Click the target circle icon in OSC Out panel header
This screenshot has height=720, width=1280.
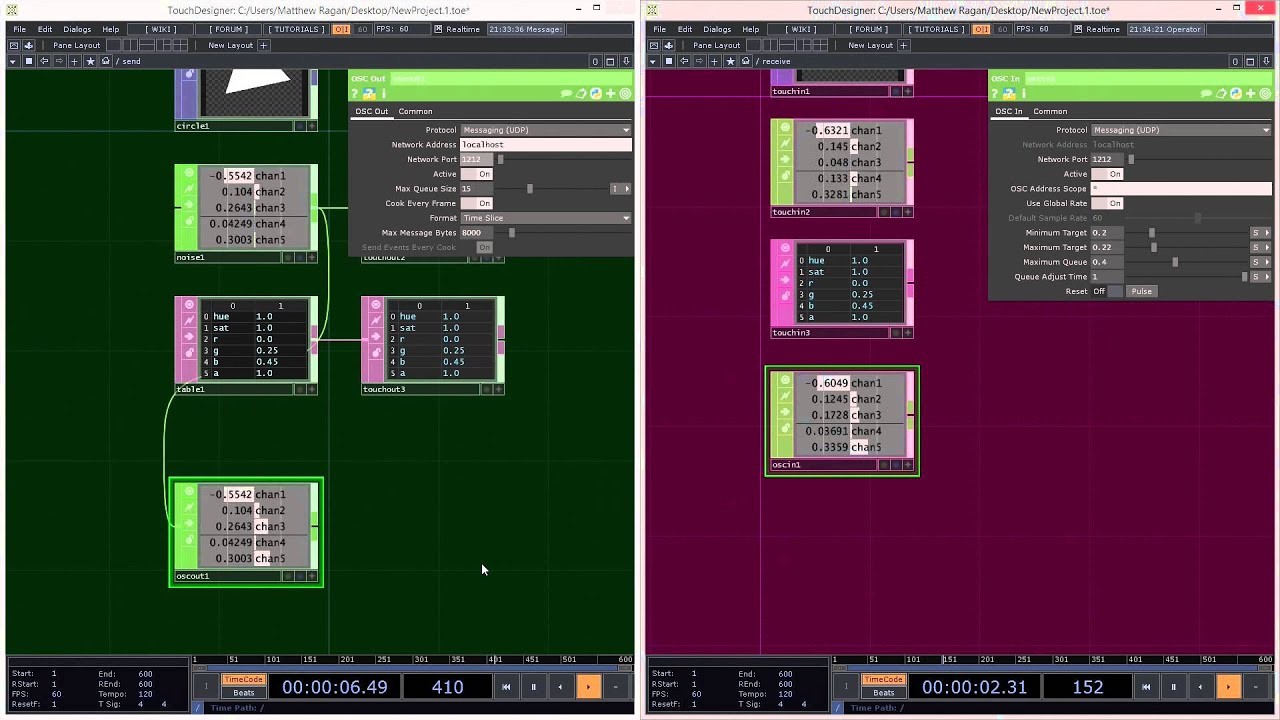(625, 94)
